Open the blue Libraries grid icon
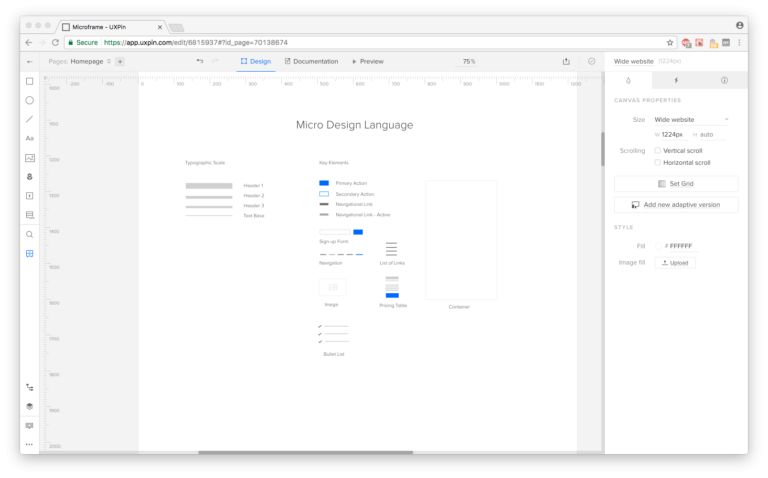768x478 pixels. (29, 253)
